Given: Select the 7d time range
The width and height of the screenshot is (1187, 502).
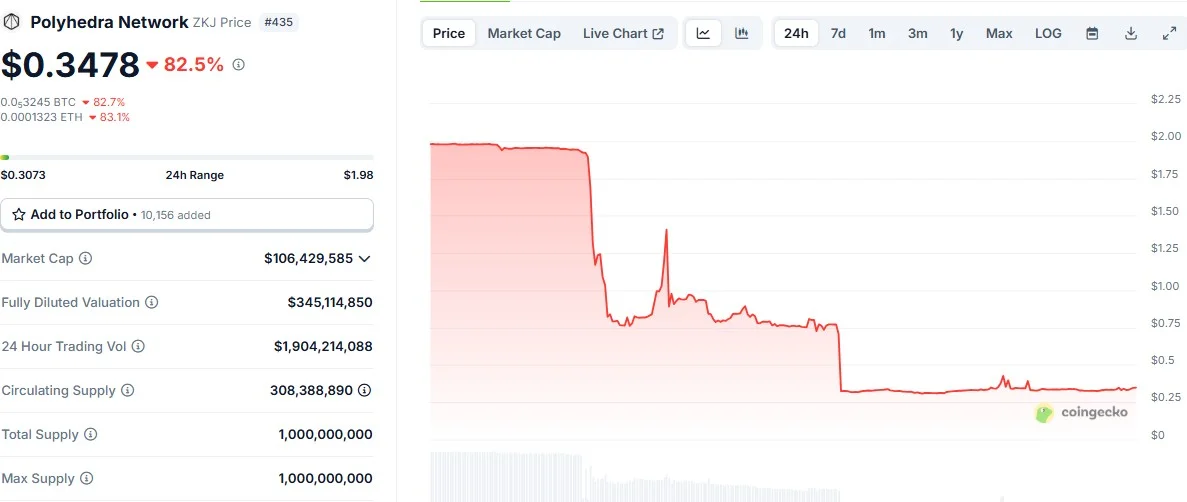Looking at the screenshot, I should [838, 33].
